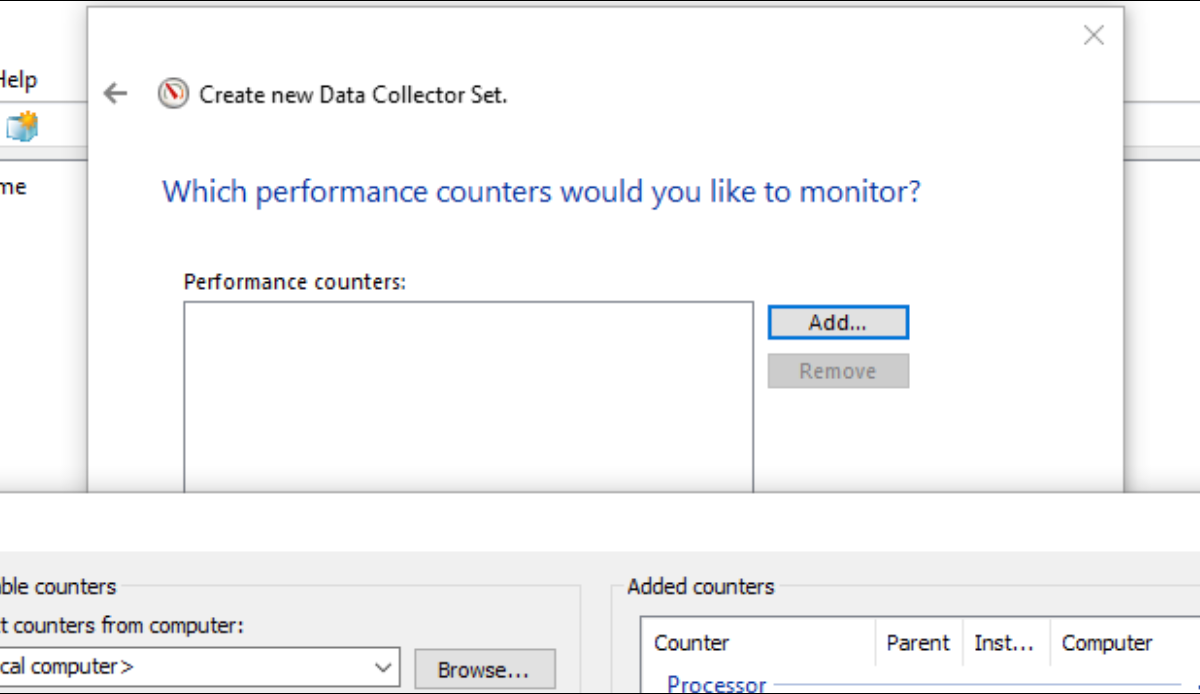
Task: Close the Create new Data Collector Set dialog
Action: click(x=1093, y=36)
